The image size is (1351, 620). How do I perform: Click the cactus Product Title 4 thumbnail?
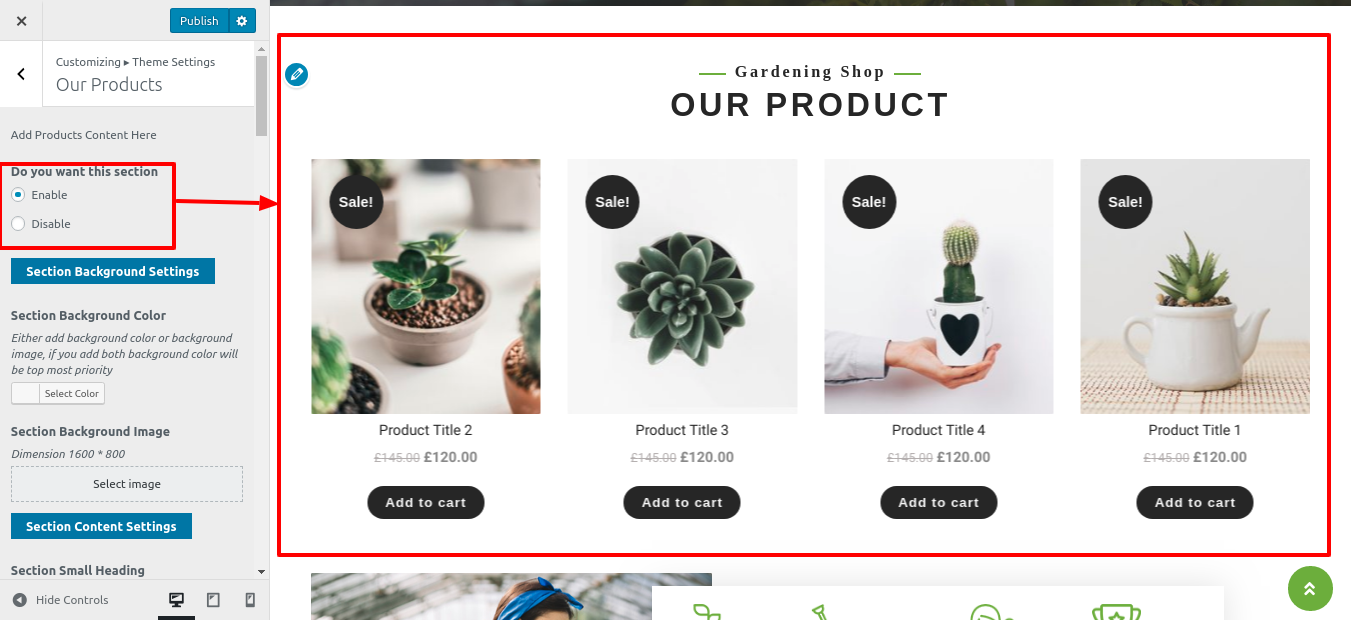point(939,286)
